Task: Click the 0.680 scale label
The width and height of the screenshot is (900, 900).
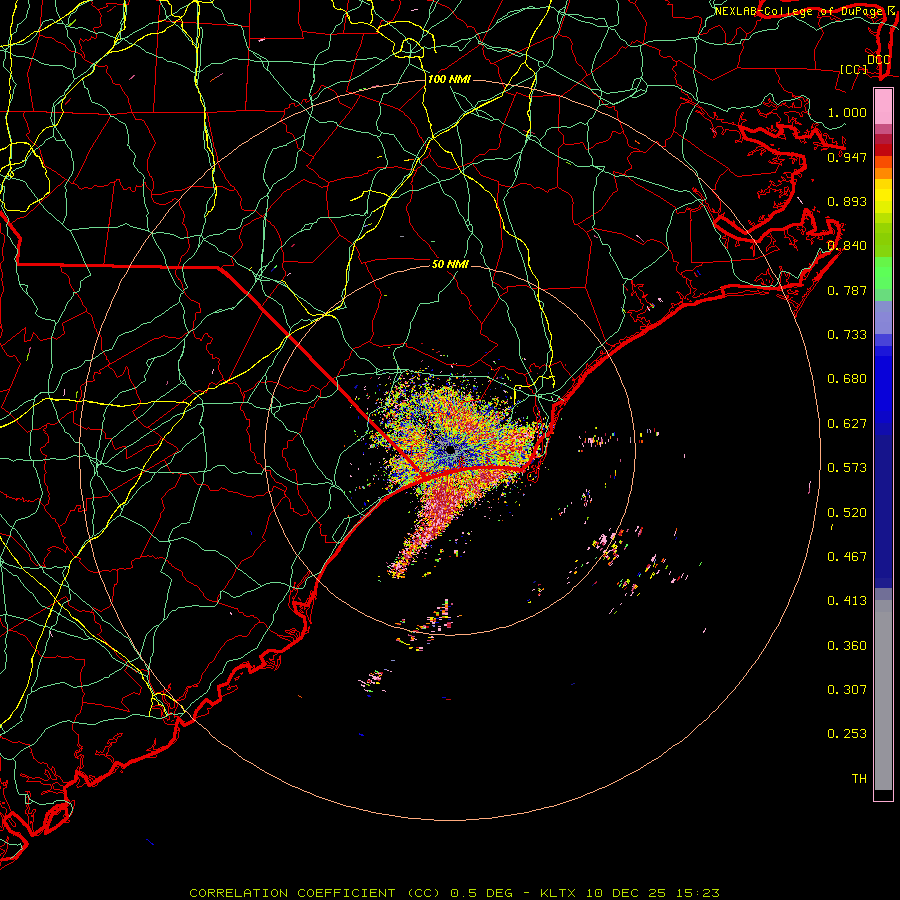Action: coord(847,379)
